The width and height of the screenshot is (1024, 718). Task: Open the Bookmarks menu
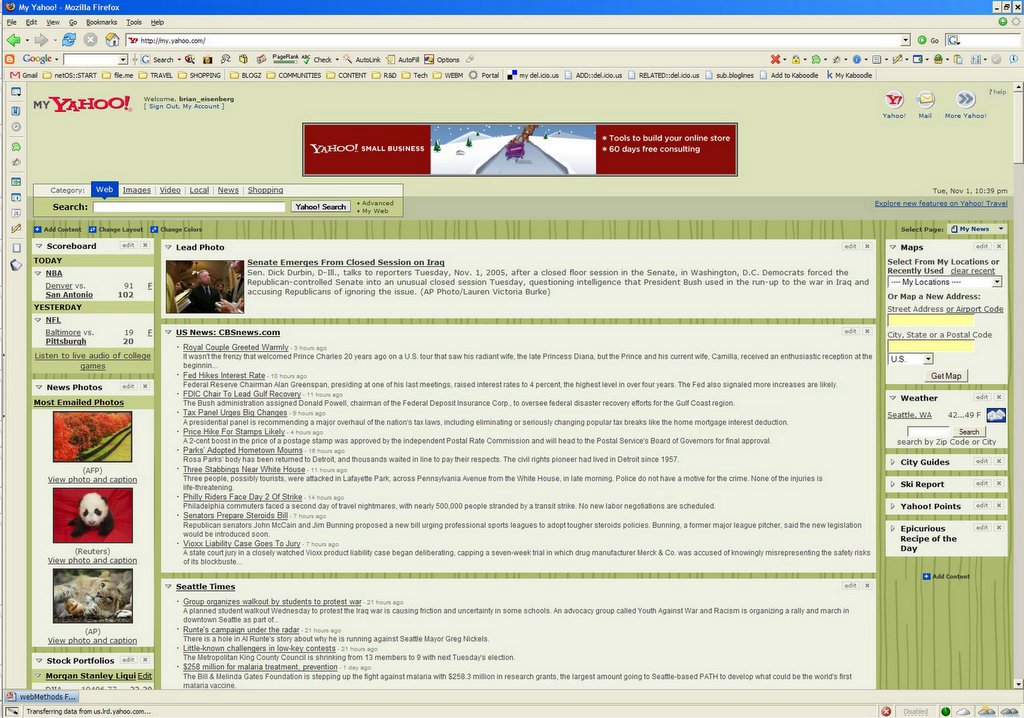(x=101, y=22)
